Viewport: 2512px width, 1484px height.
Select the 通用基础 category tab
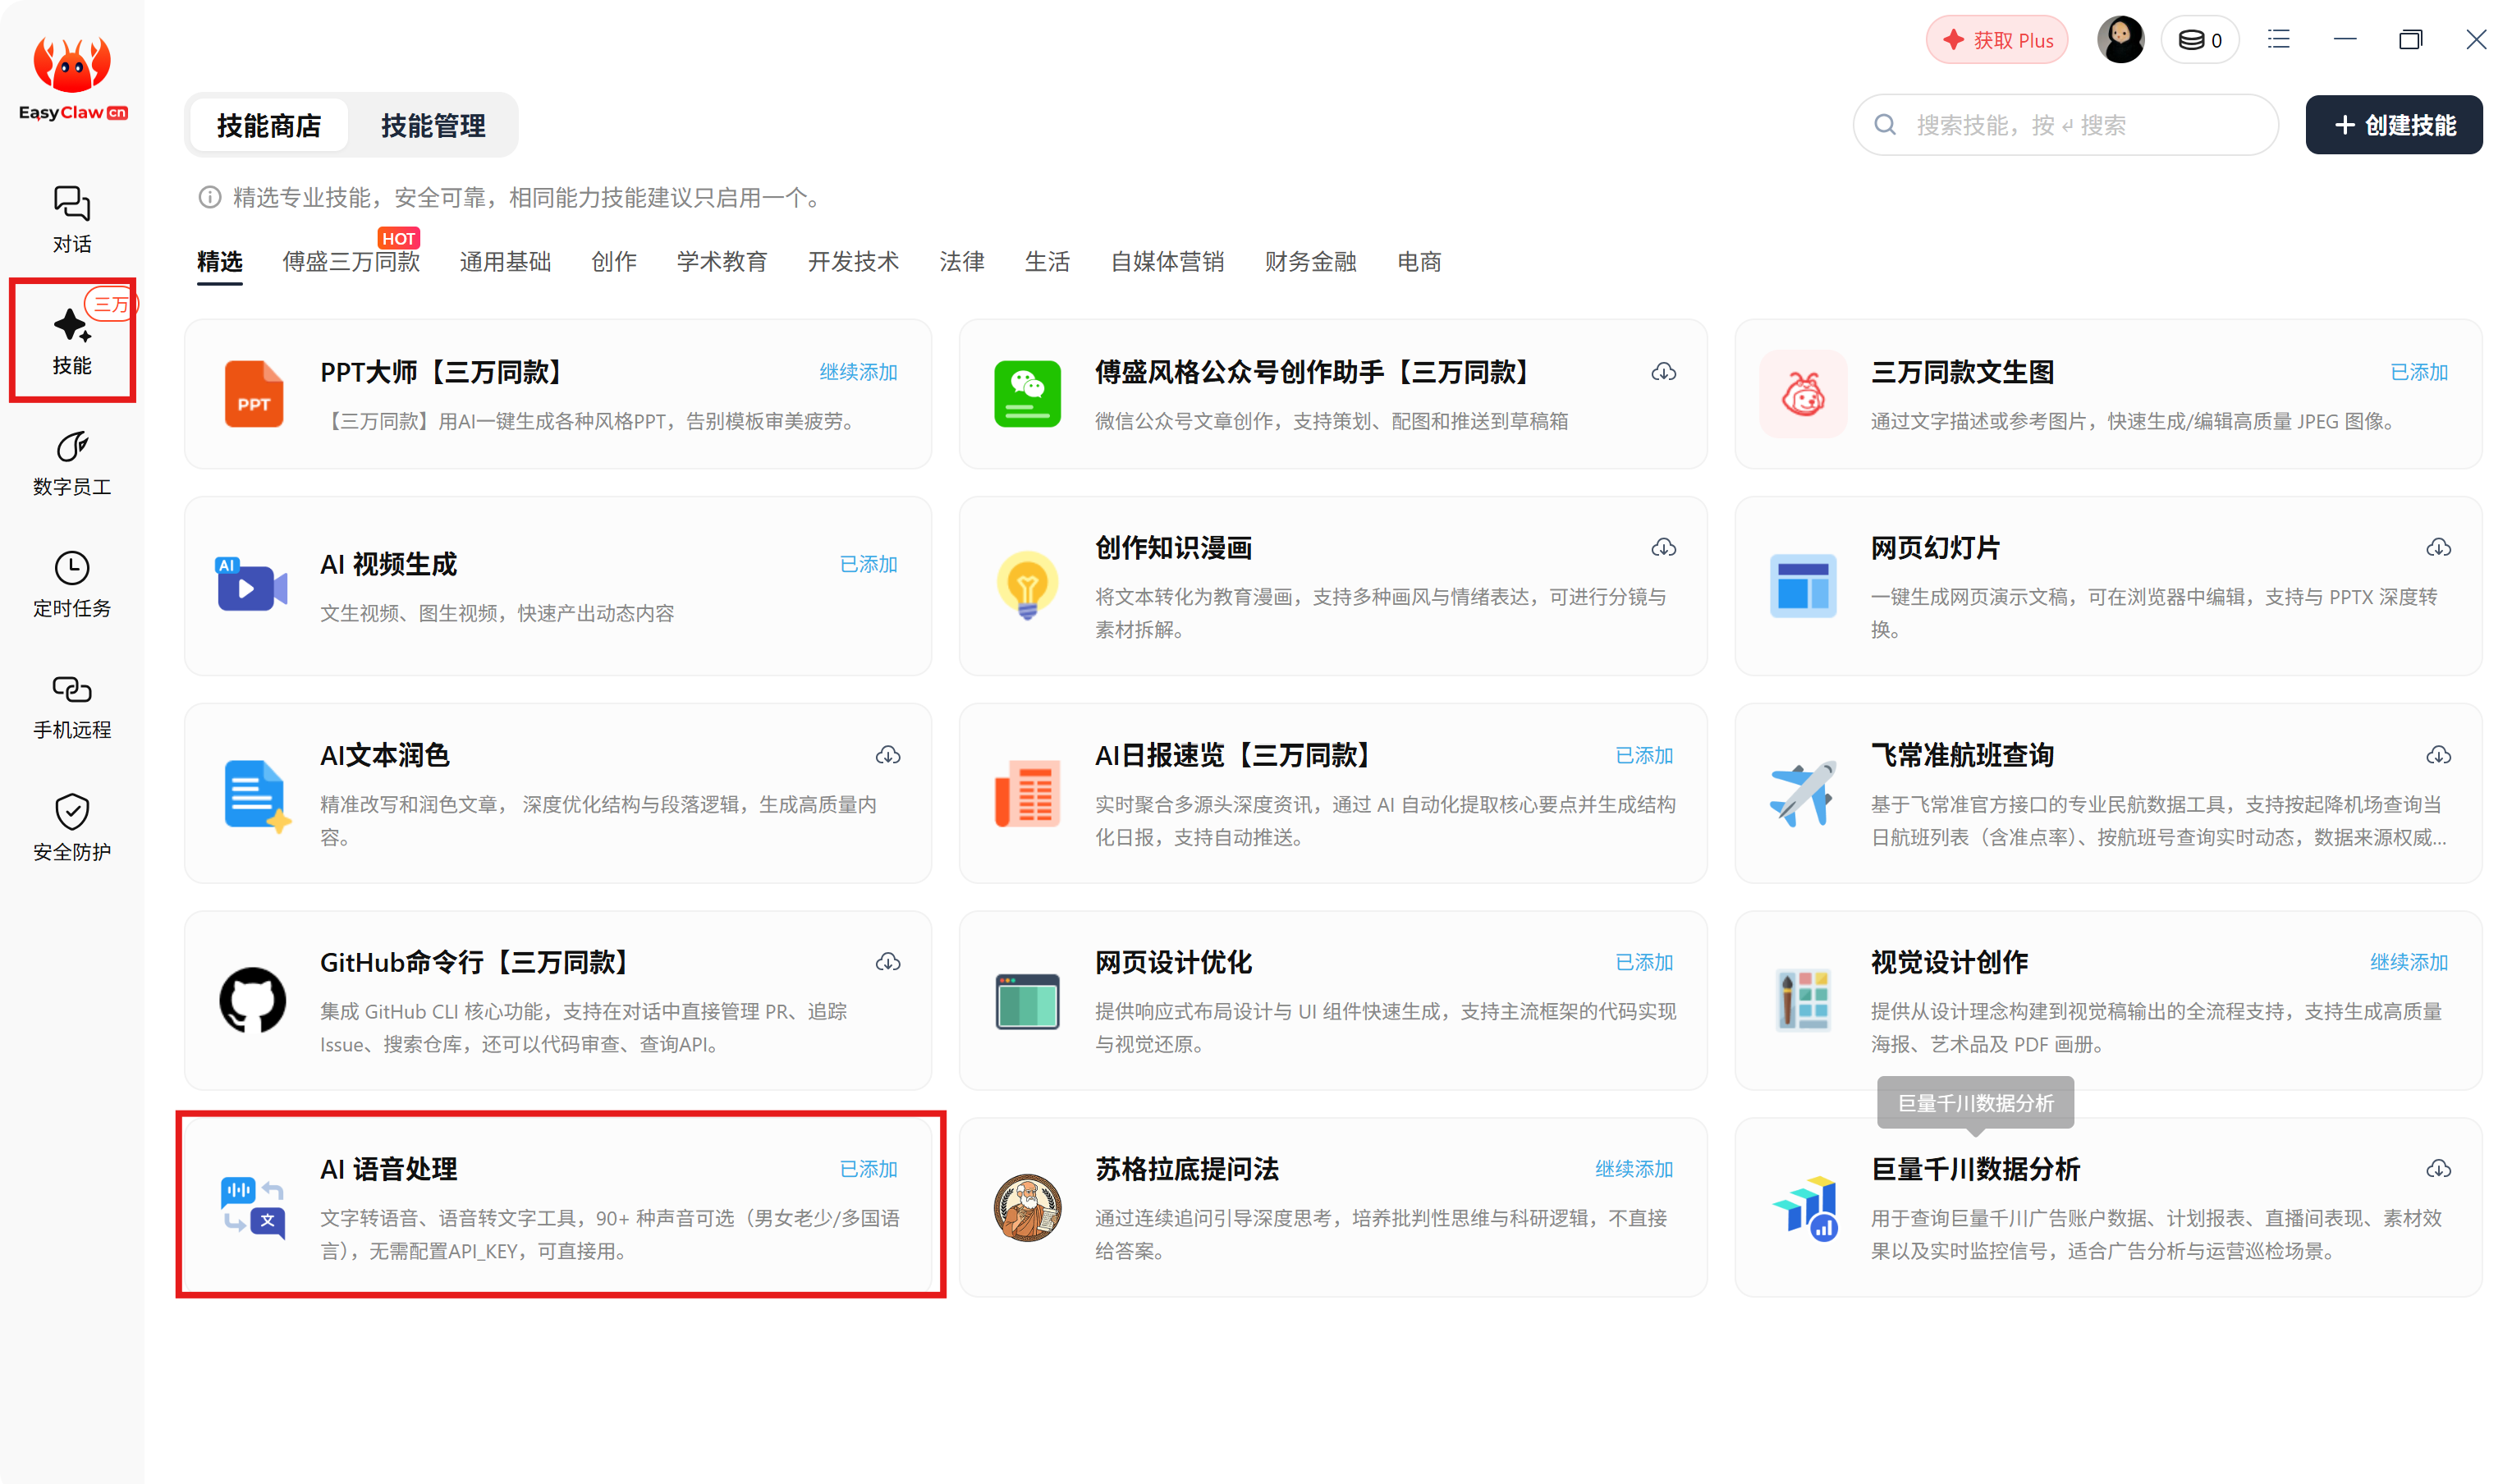505,262
